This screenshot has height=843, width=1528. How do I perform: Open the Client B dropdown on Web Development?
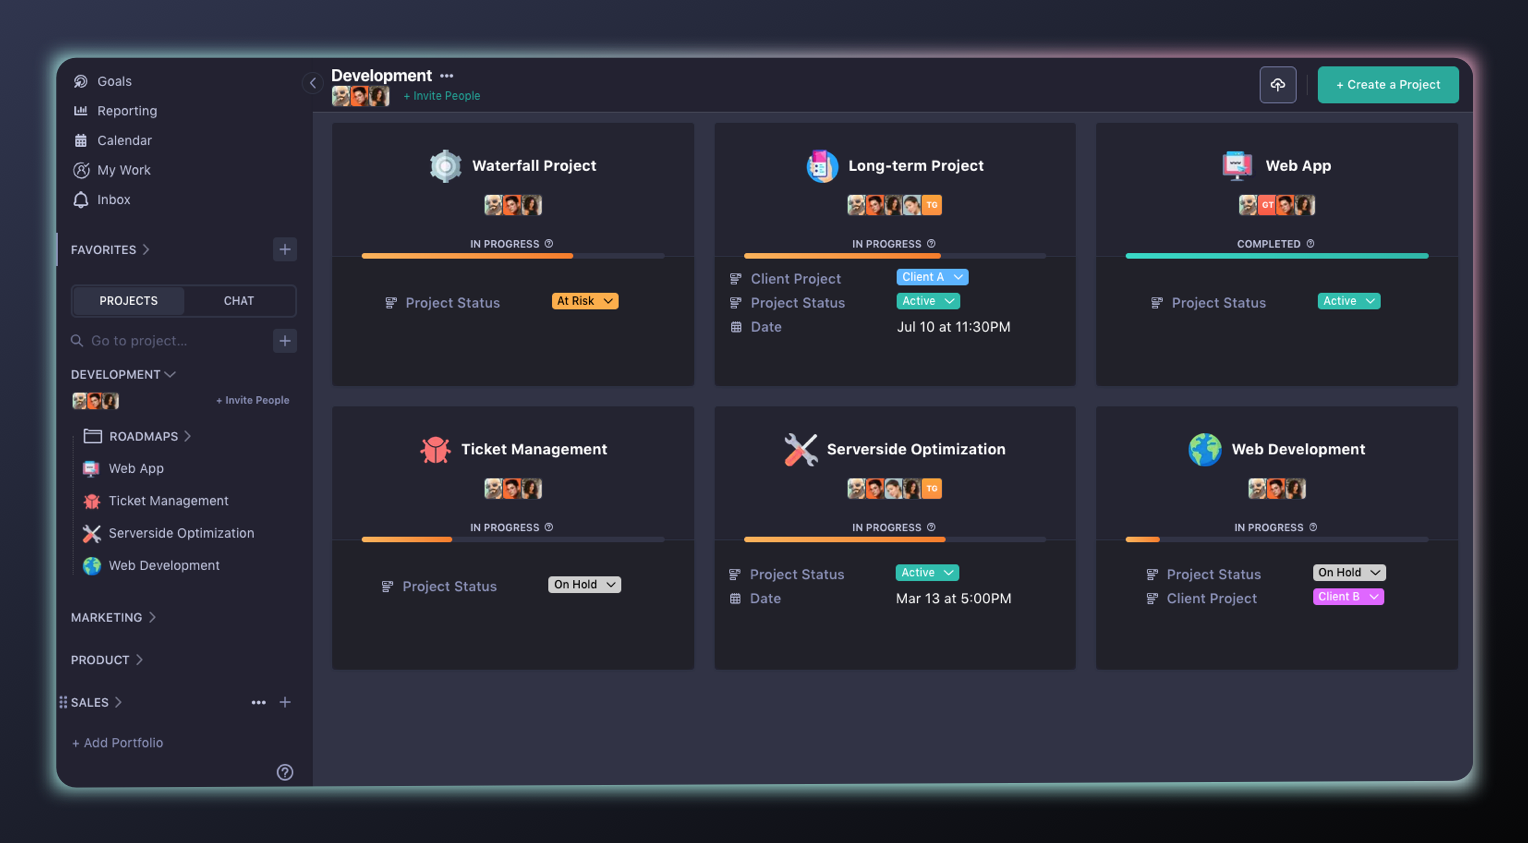(1348, 597)
